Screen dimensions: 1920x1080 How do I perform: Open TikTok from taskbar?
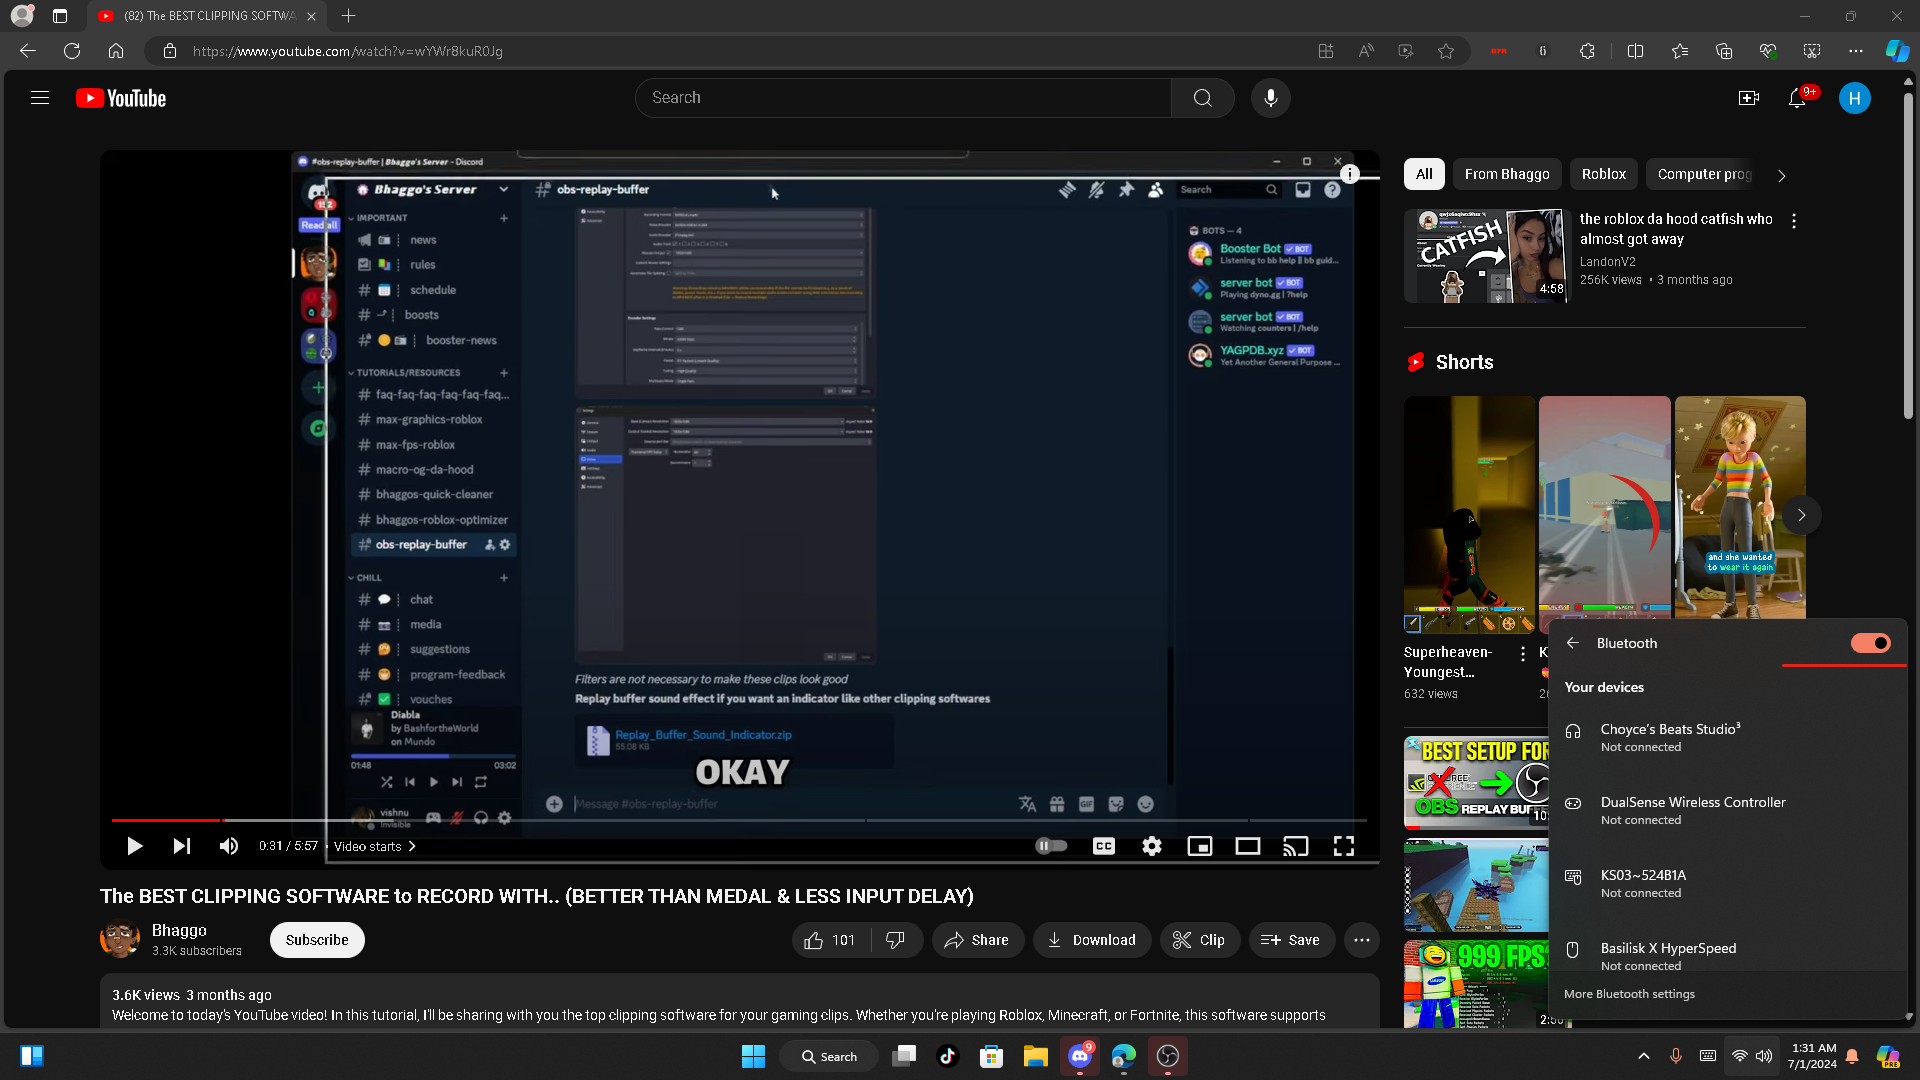[x=947, y=1056]
